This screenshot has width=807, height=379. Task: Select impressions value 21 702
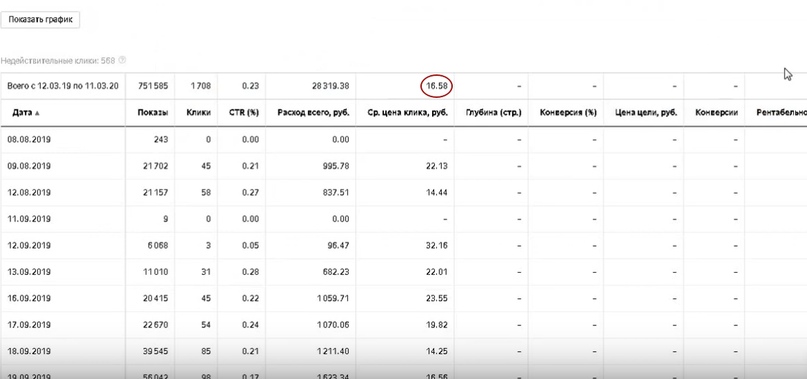[155, 166]
